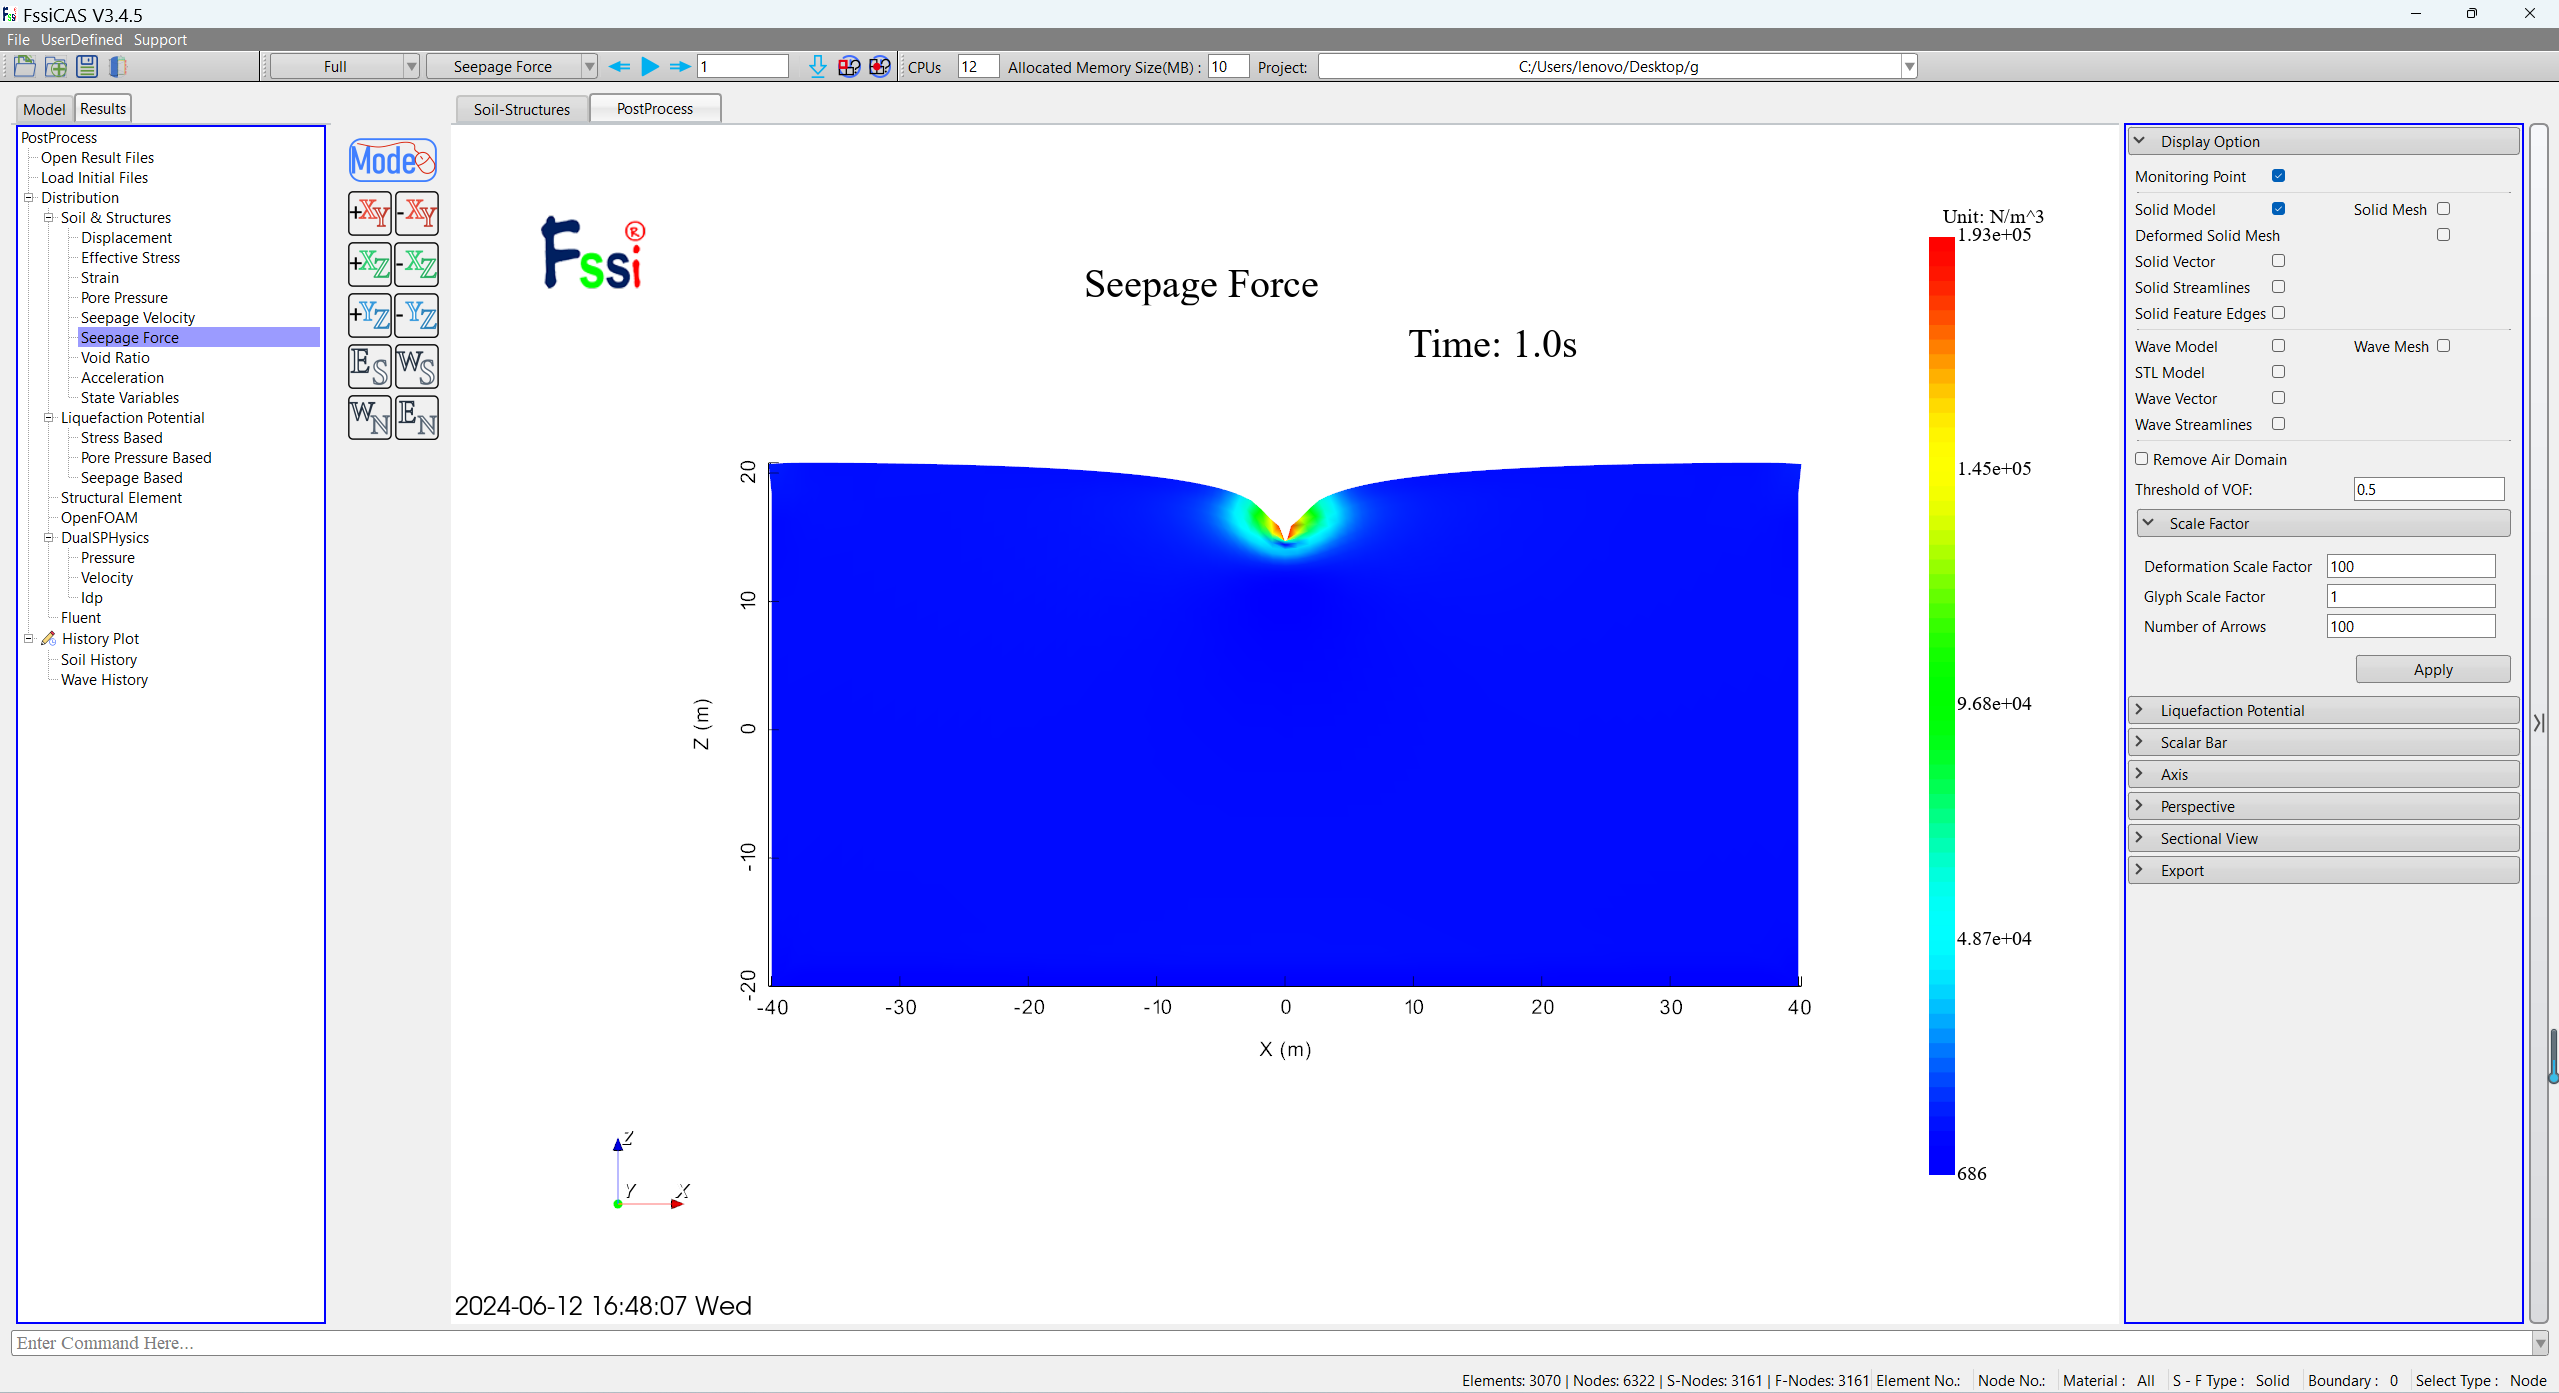
Task: Click the pencil icon beside History Plot
Action: tap(48, 638)
